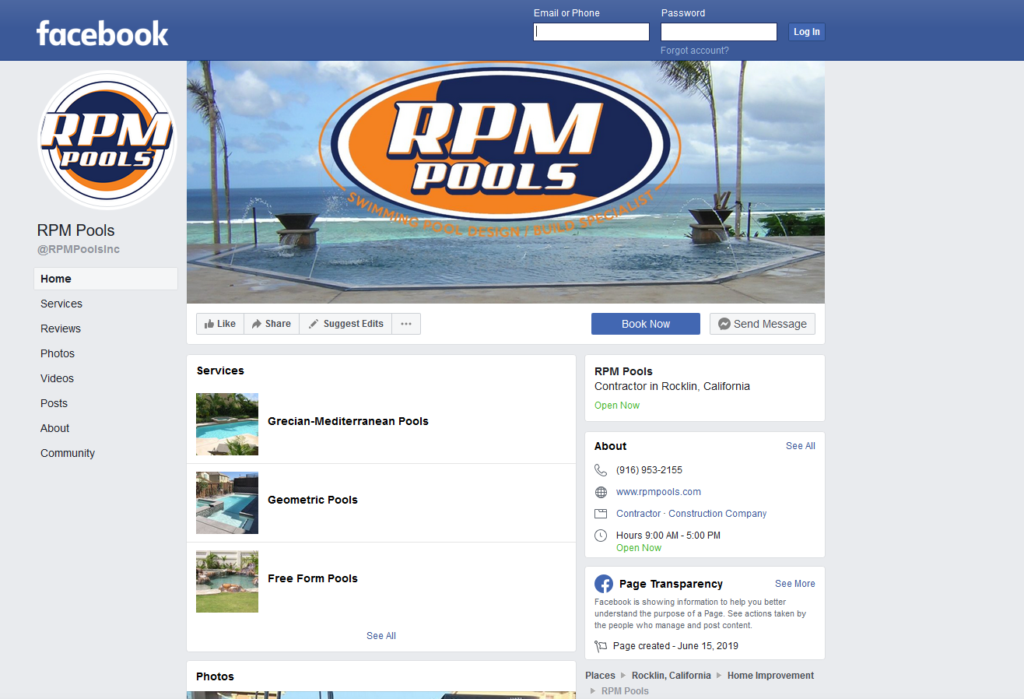Click RPM Pools page name in sidebar

coord(76,231)
